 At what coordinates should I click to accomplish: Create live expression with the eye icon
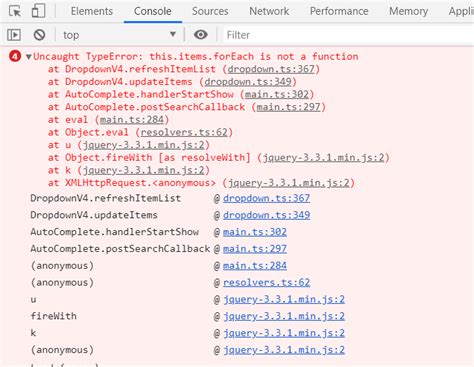[x=201, y=35]
